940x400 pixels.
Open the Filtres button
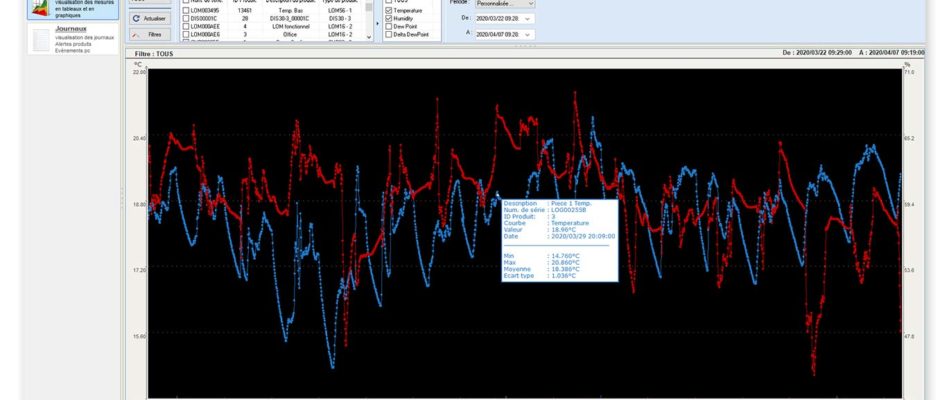(150, 35)
